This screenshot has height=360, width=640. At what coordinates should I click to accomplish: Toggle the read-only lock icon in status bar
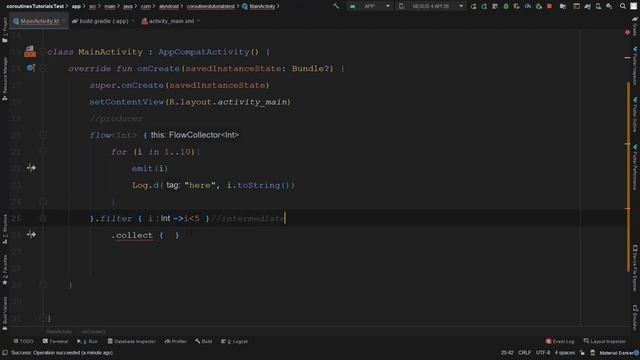(x=582, y=353)
